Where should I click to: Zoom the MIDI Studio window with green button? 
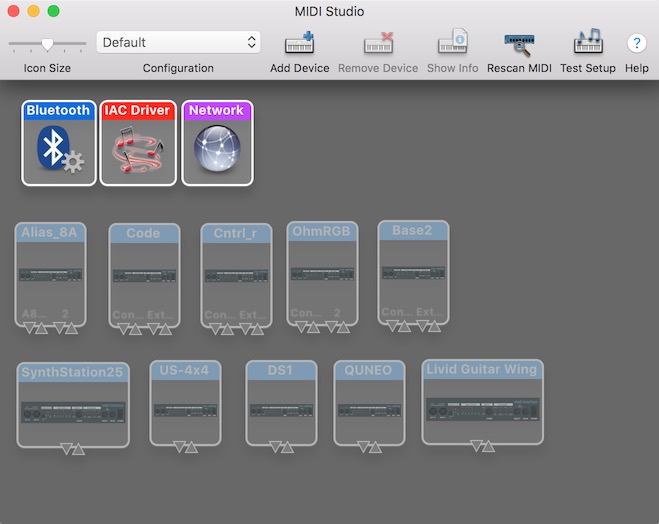tap(53, 11)
